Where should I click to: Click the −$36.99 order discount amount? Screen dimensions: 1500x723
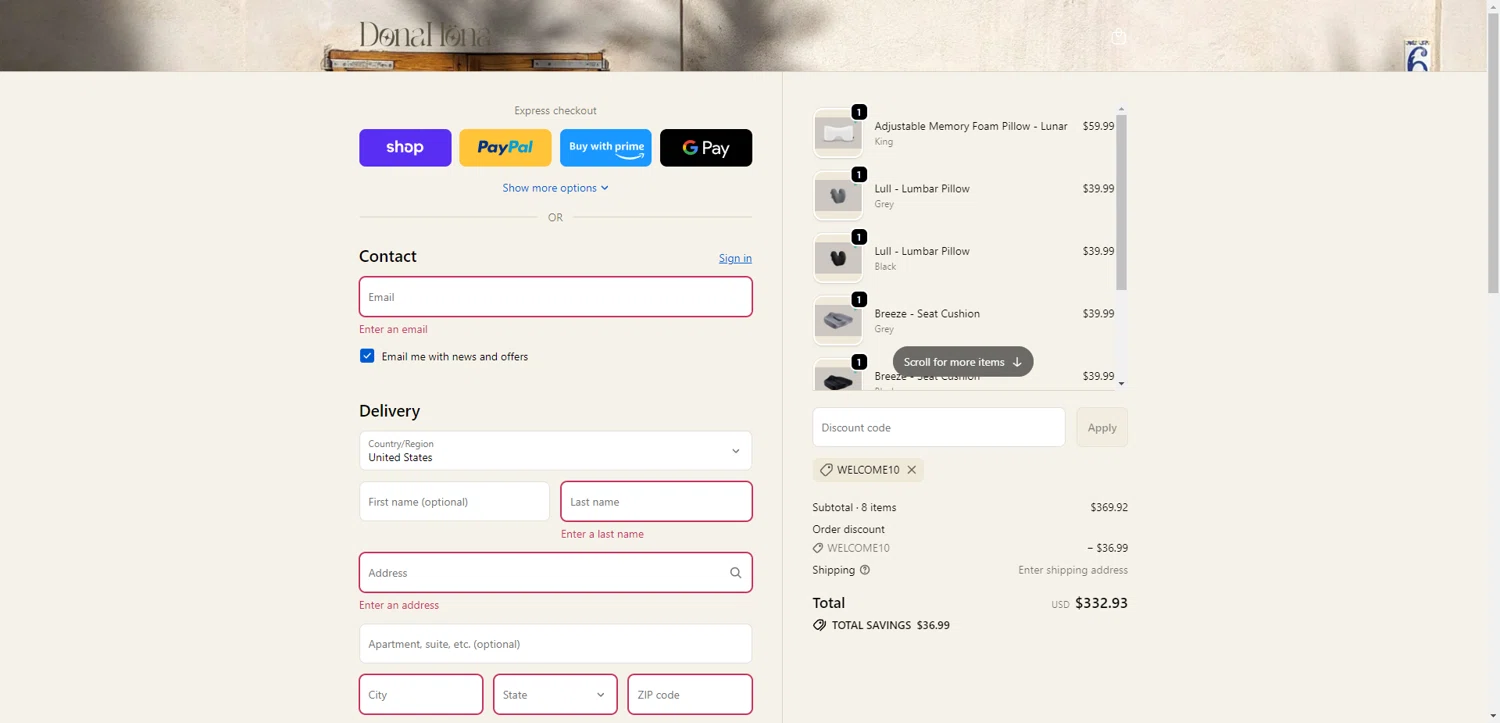click(1107, 548)
